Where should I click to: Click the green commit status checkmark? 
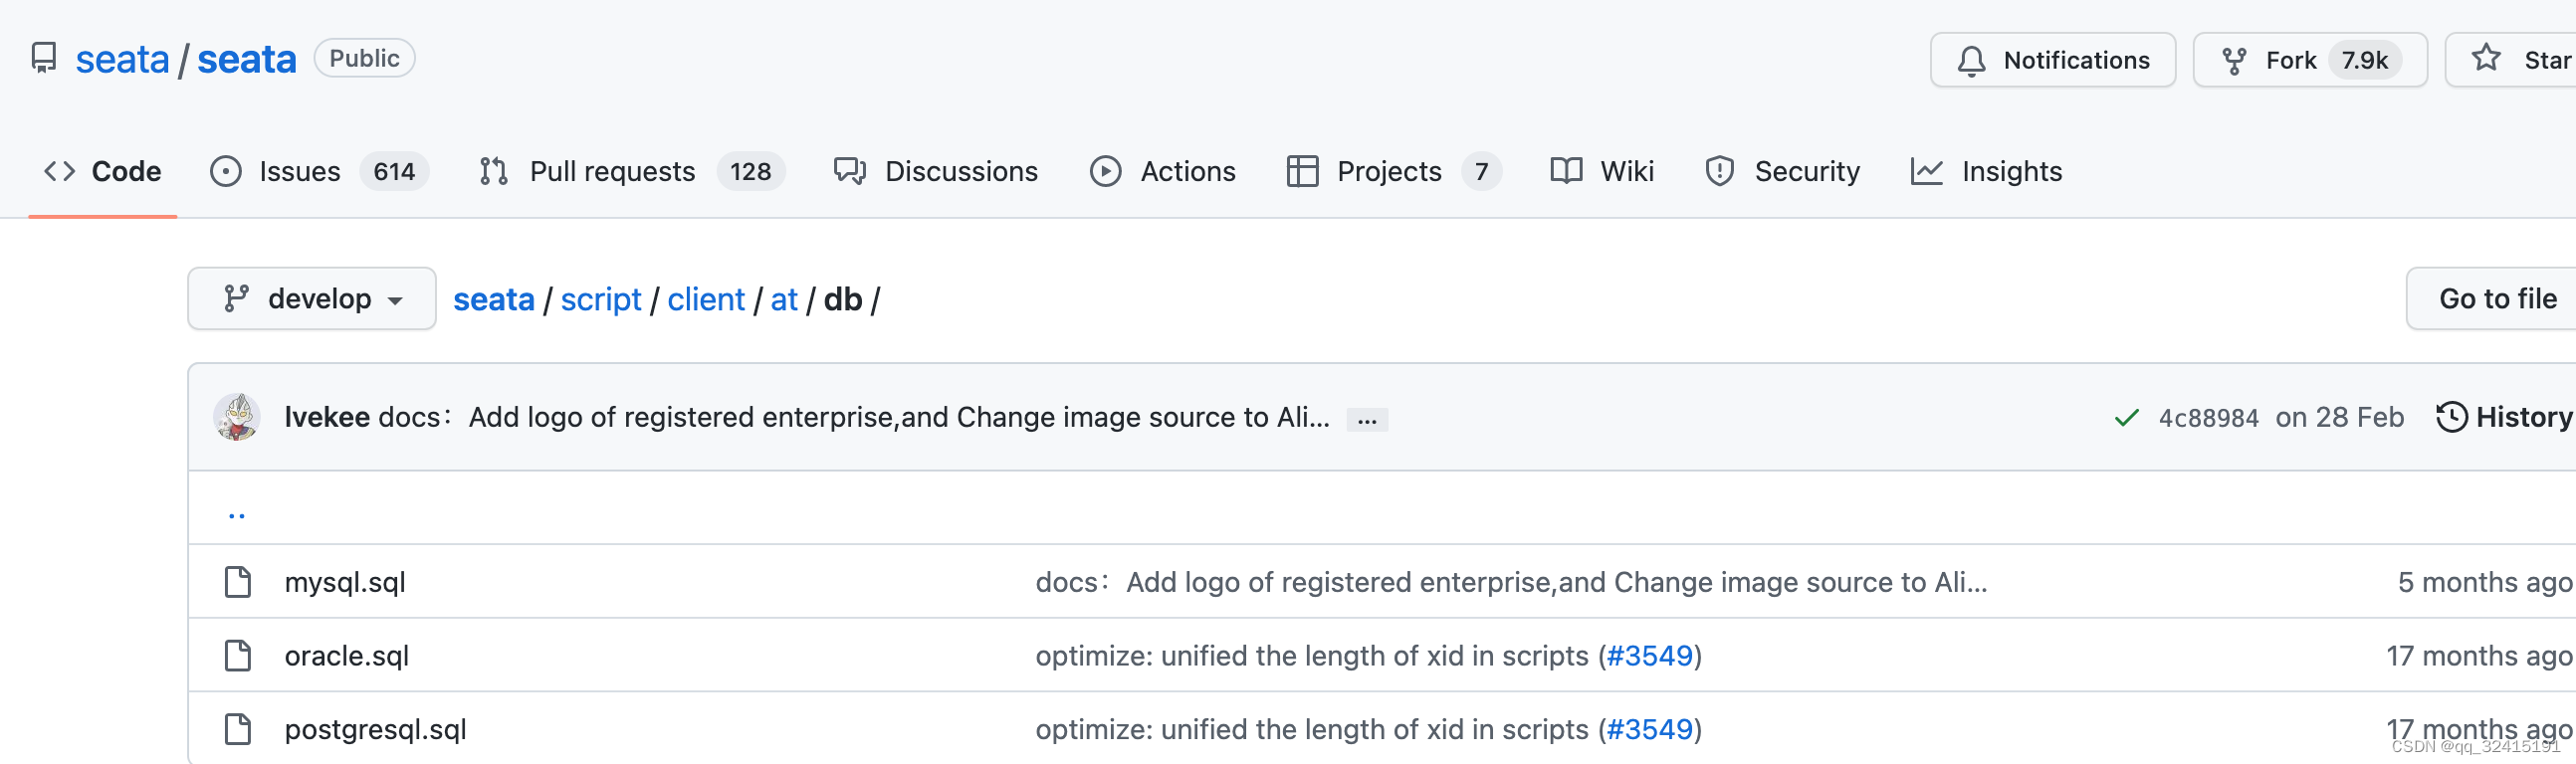tap(2126, 418)
